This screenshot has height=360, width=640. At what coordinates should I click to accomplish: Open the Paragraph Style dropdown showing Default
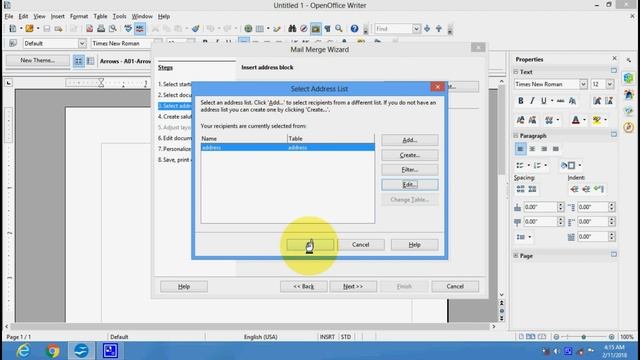coord(82,43)
